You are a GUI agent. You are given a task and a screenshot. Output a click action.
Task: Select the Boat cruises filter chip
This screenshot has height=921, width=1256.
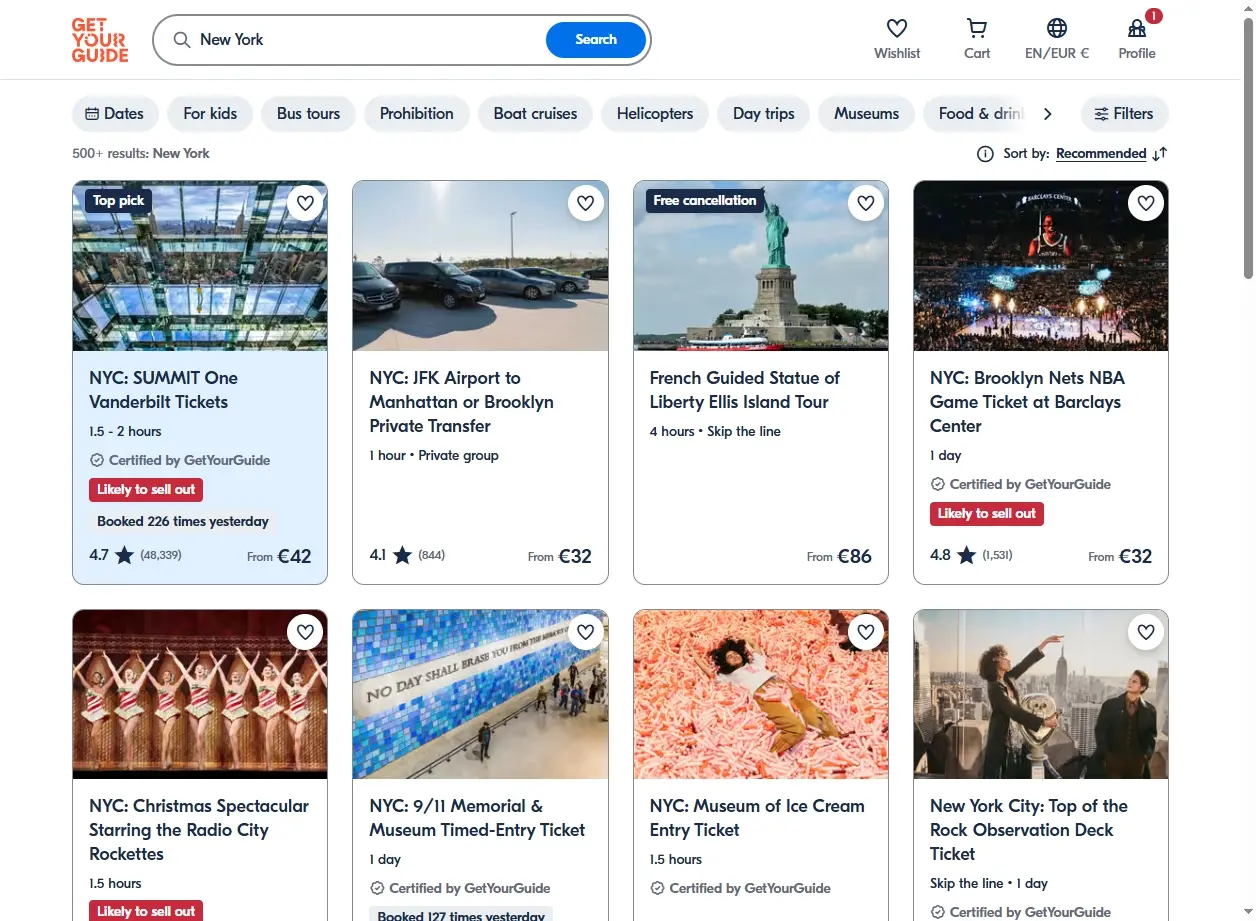(x=535, y=114)
